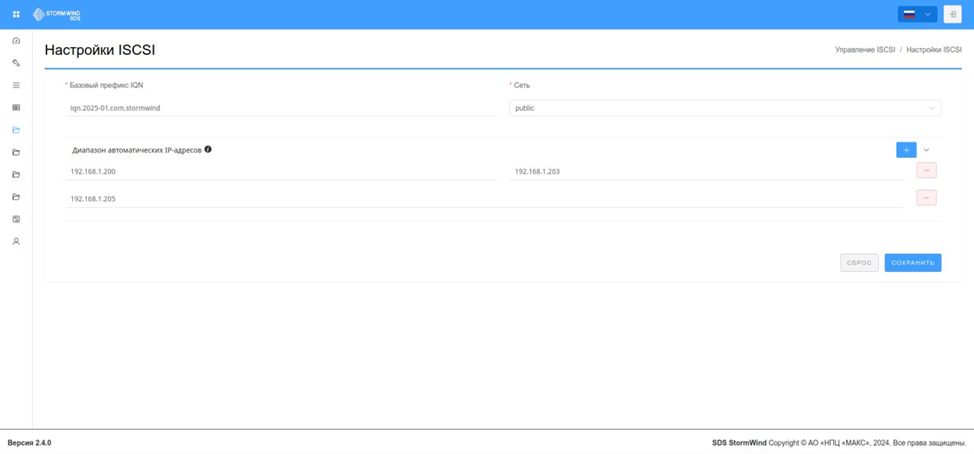Open the disk save sidebar icon
The image size is (974, 454).
tap(16, 219)
